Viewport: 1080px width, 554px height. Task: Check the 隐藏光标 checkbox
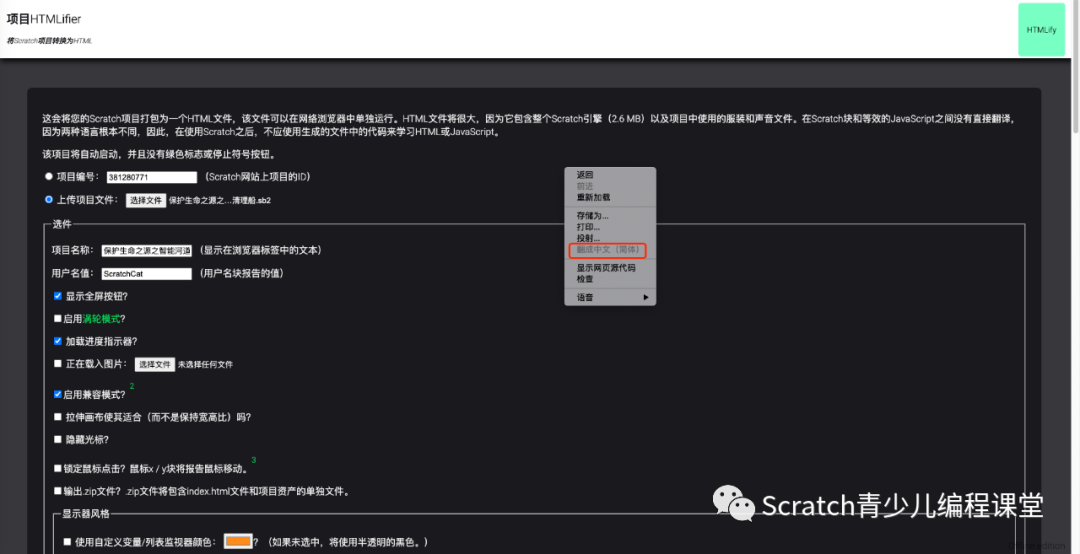coord(58,439)
